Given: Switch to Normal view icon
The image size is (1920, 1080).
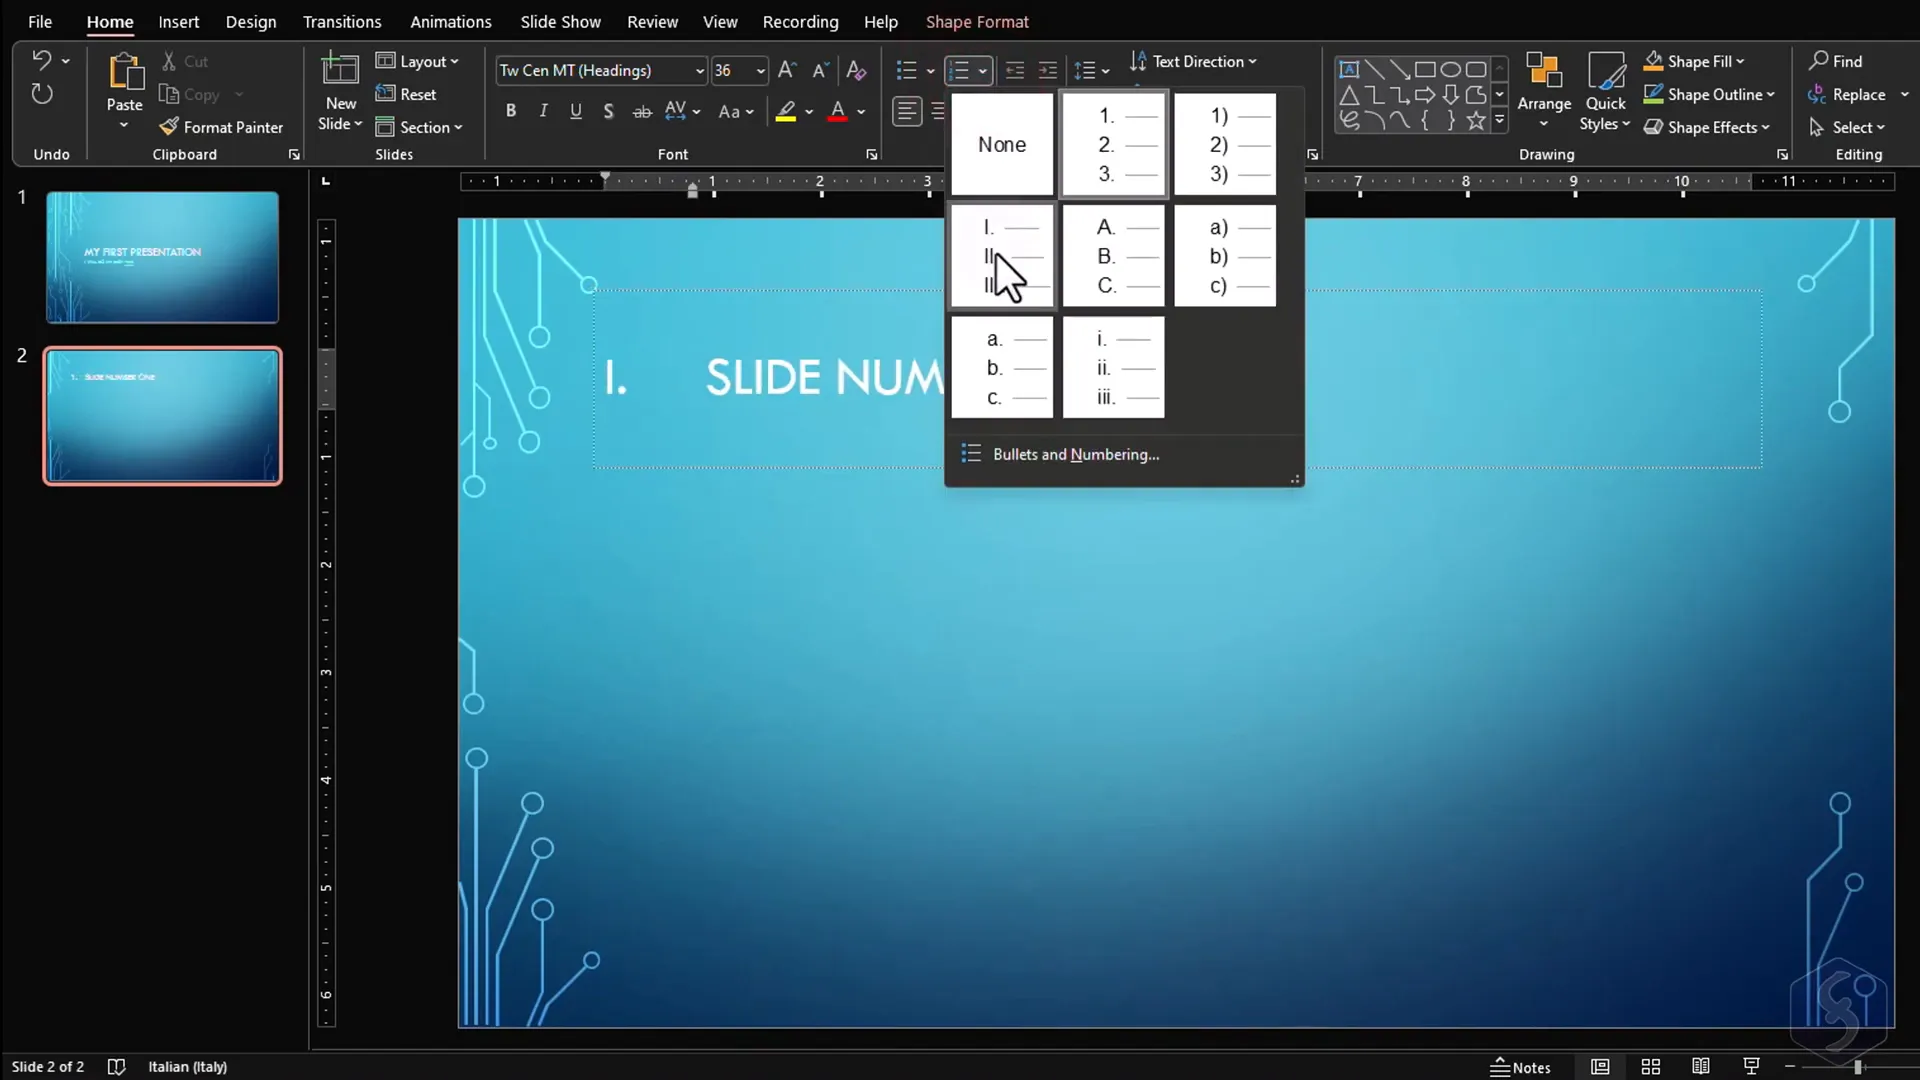Looking at the screenshot, I should pyautogui.click(x=1600, y=1067).
